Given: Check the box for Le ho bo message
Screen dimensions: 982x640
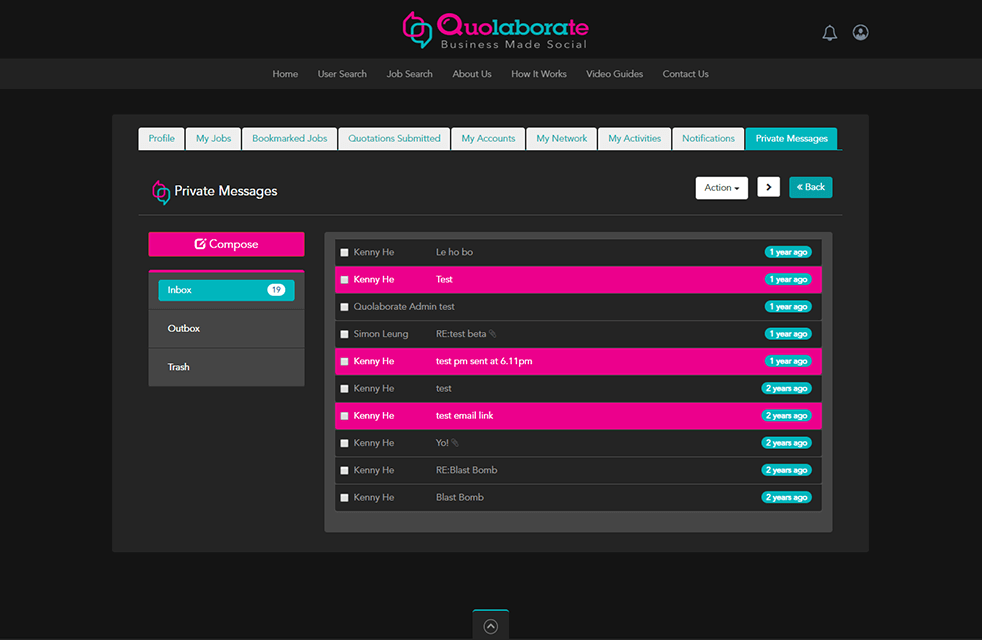Looking at the screenshot, I should tap(345, 253).
